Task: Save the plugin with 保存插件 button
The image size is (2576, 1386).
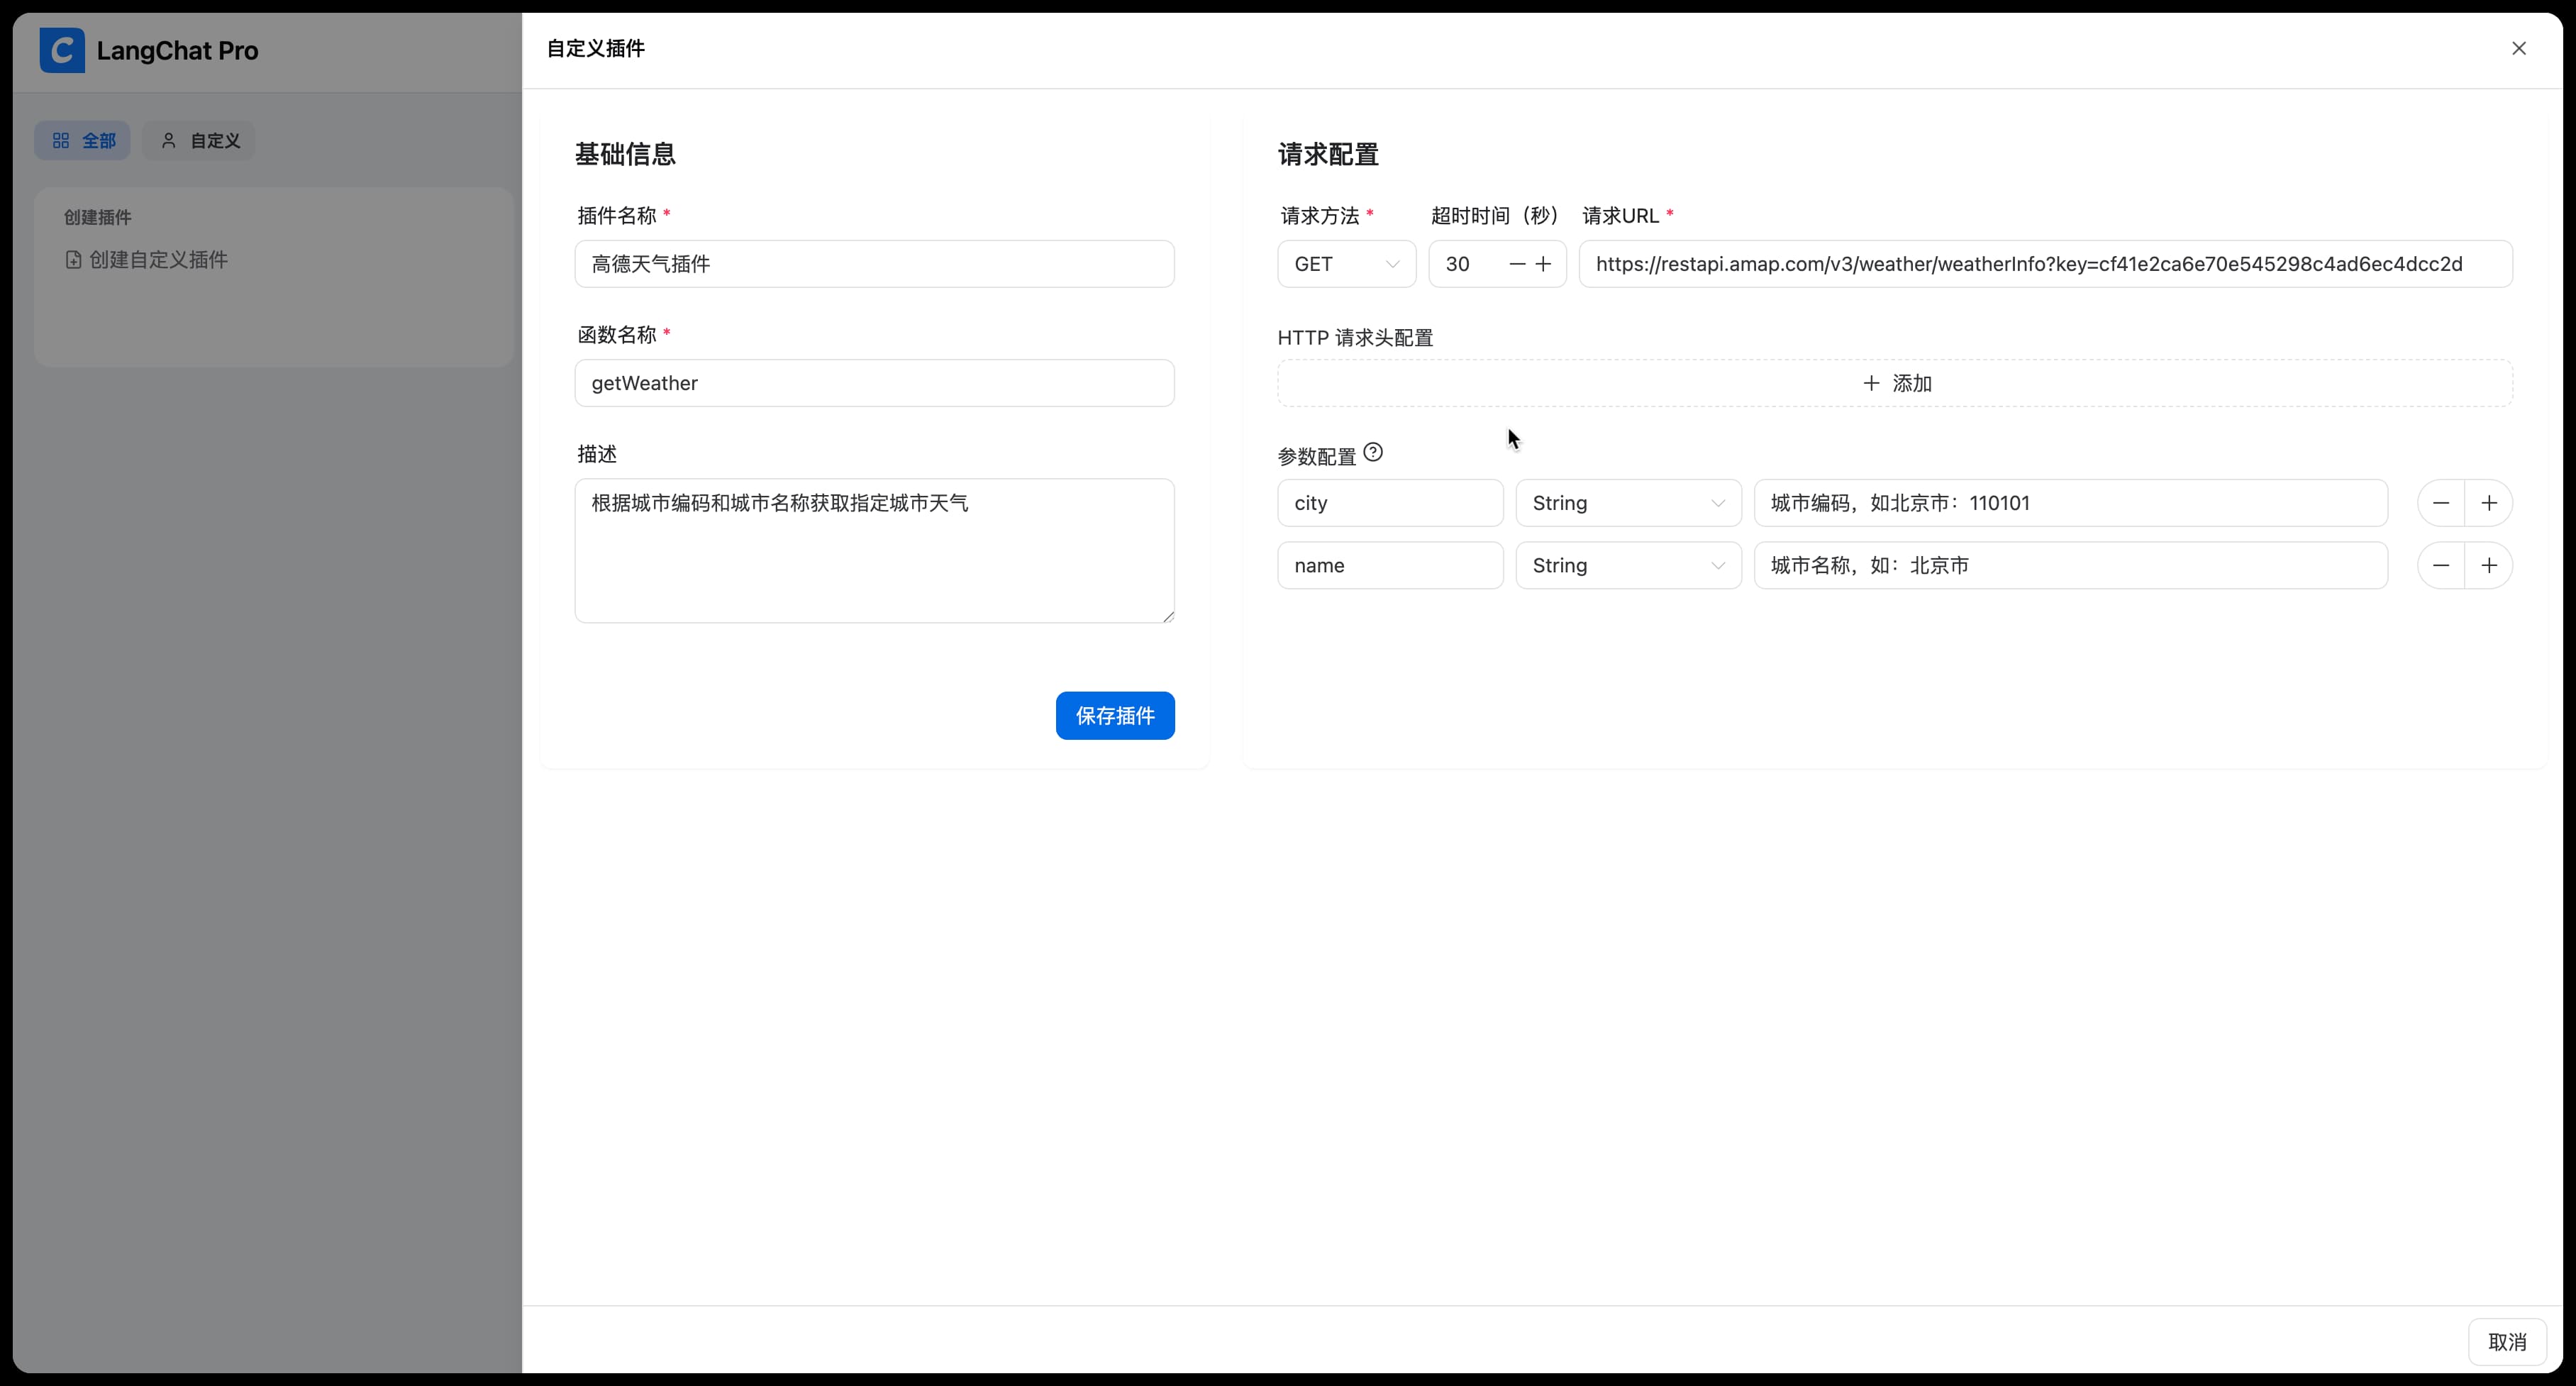Action: click(x=1115, y=716)
